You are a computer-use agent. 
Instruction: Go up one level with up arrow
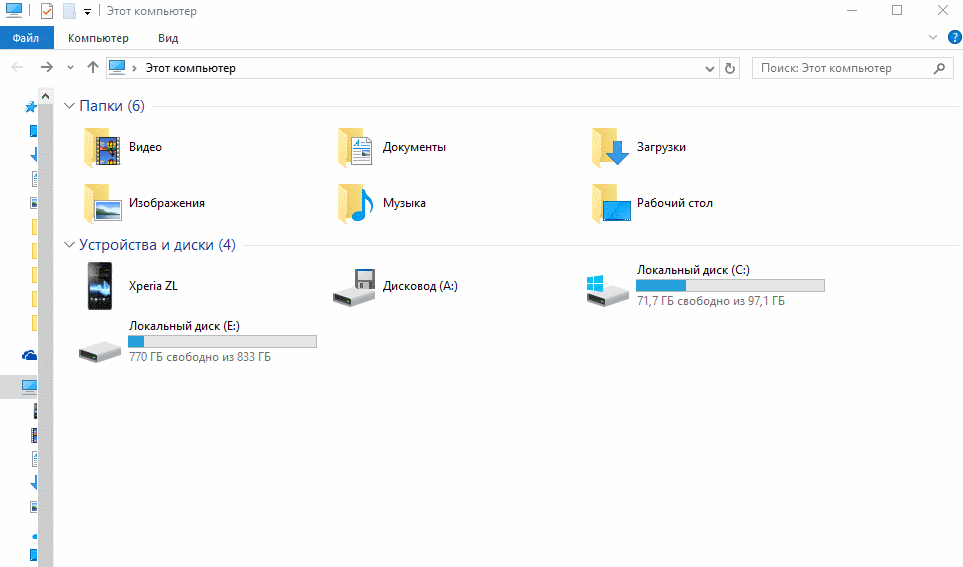(x=93, y=68)
